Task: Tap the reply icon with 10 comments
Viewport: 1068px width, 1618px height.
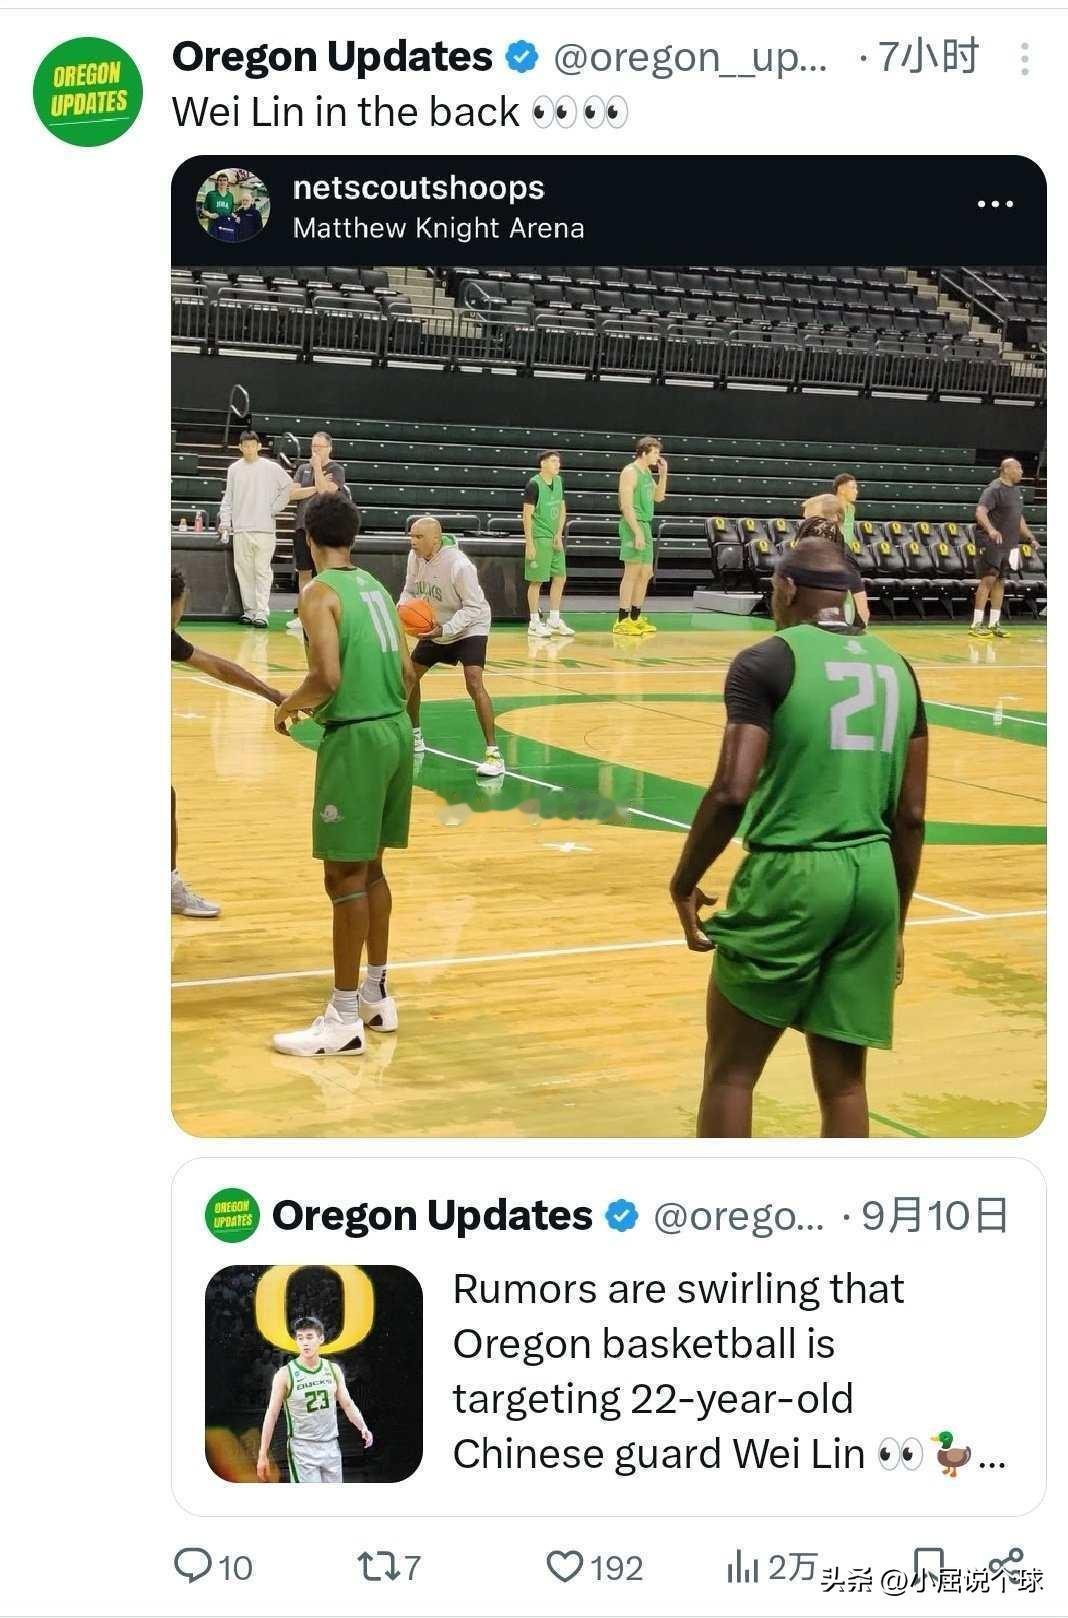Action: [212, 1565]
